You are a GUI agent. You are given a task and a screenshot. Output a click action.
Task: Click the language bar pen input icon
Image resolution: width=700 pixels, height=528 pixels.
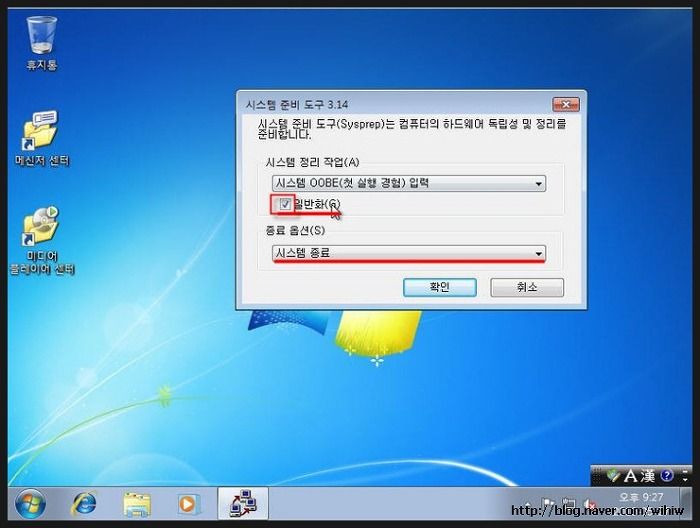[613, 476]
